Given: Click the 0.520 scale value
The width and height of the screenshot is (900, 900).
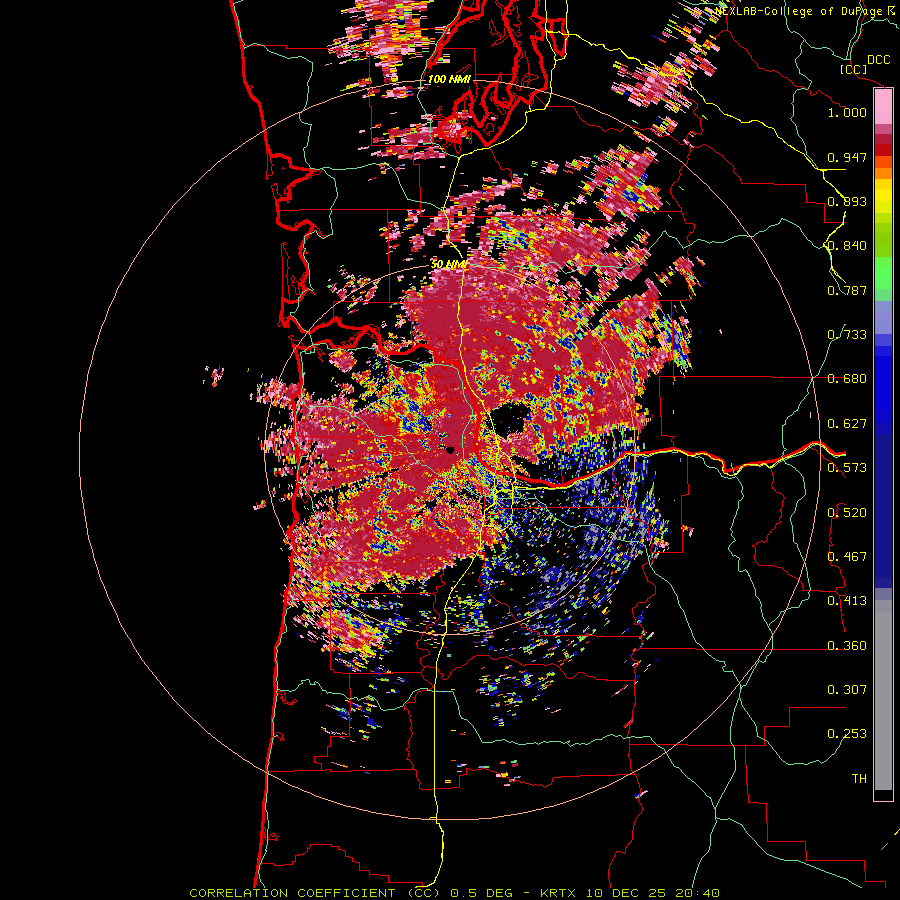Looking at the screenshot, I should [847, 513].
